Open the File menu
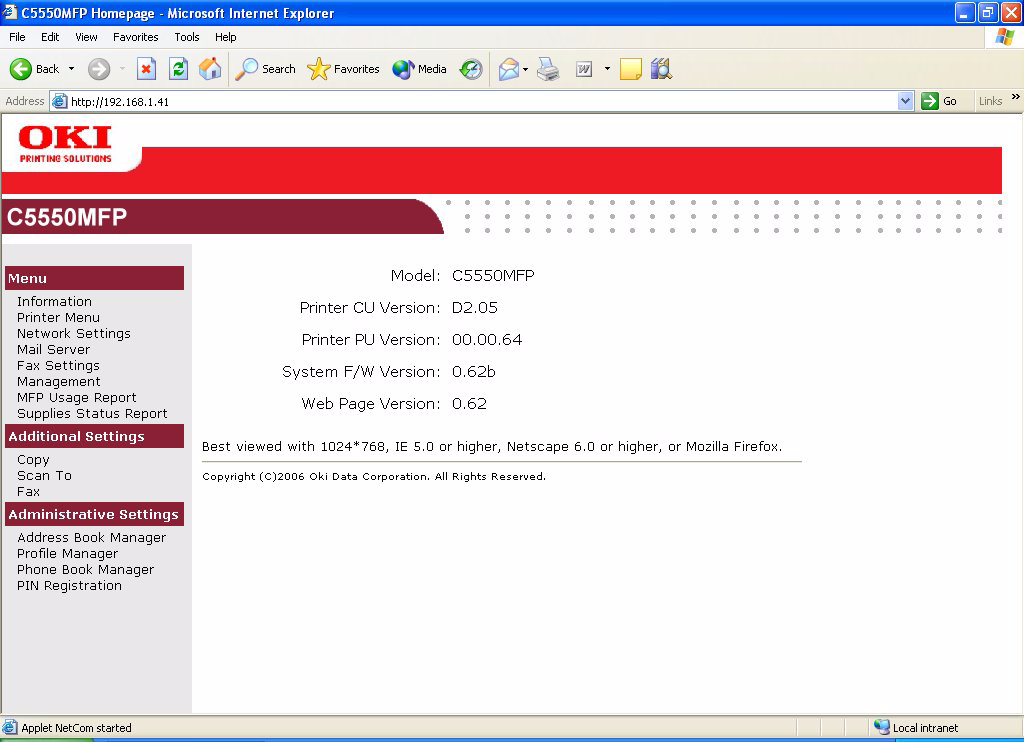Image resolution: width=1024 pixels, height=742 pixels. [17, 37]
